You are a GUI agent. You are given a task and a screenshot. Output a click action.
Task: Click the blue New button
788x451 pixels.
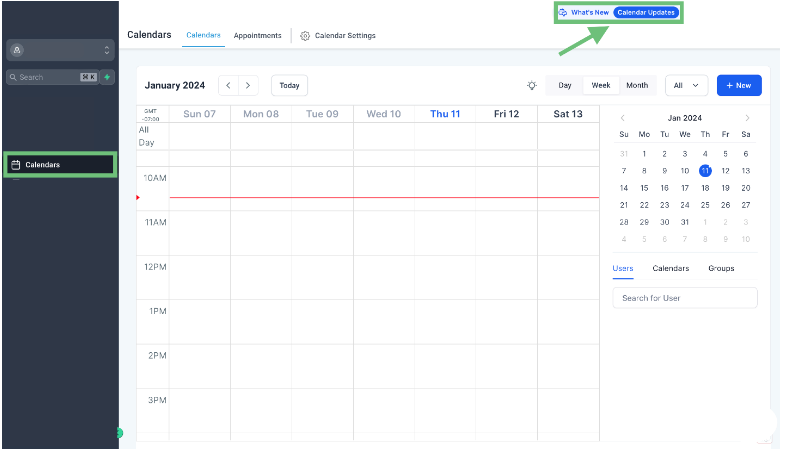click(x=739, y=86)
